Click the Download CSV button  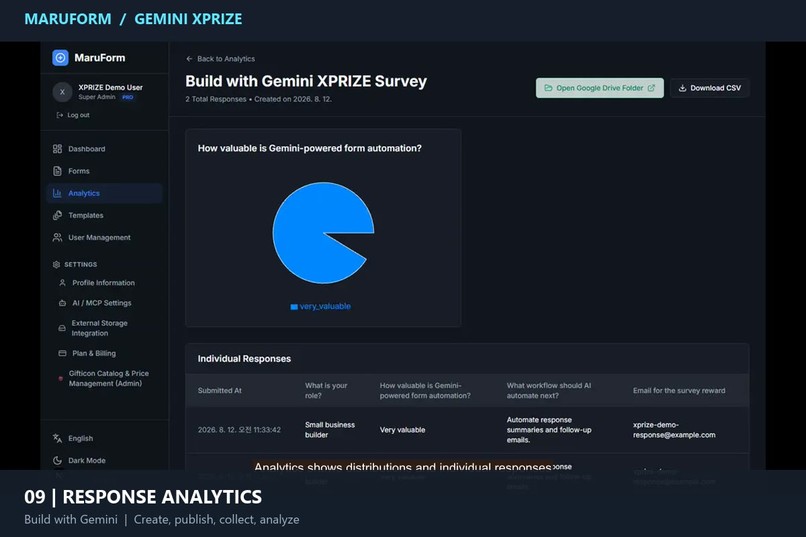[709, 88]
